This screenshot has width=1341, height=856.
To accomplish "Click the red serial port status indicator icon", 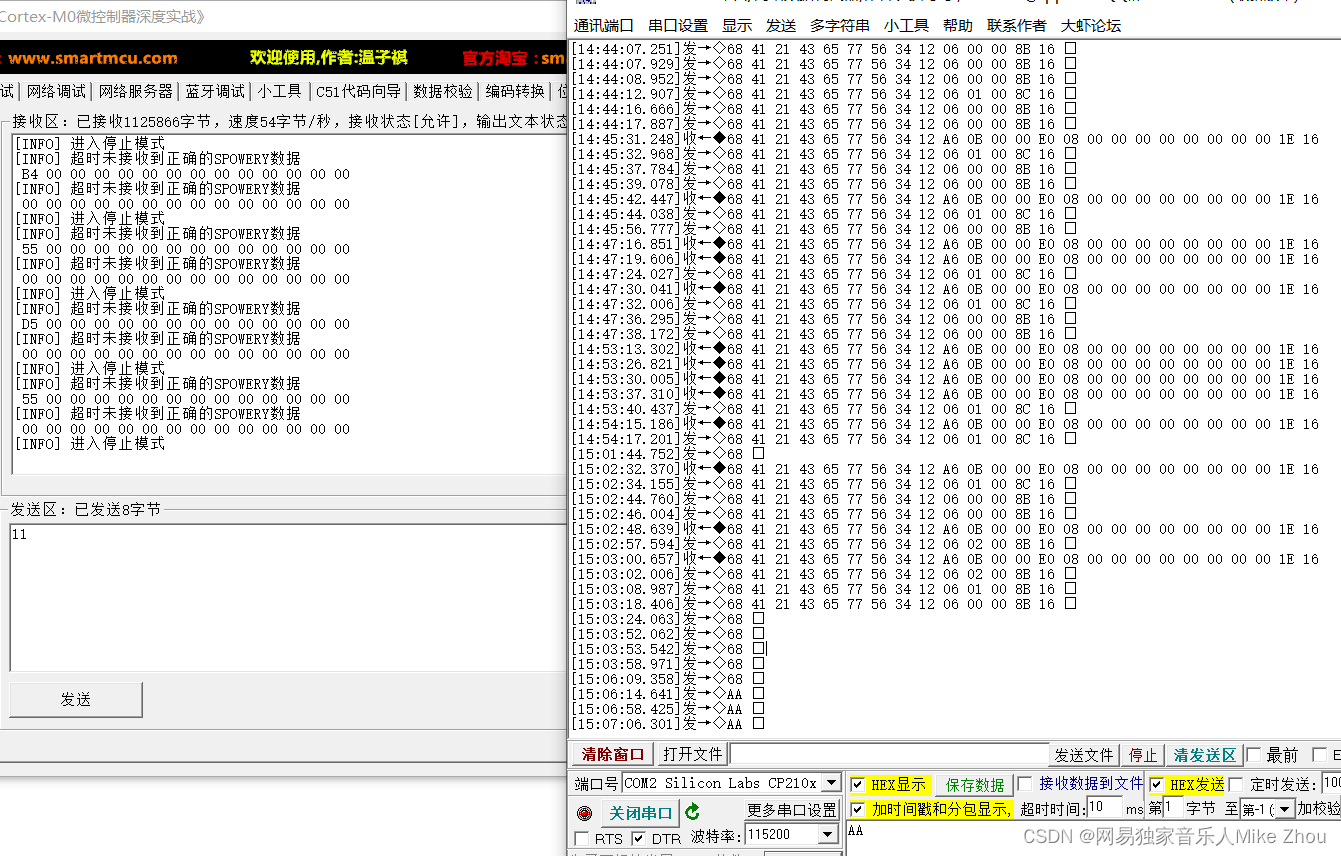I will 585,813.
